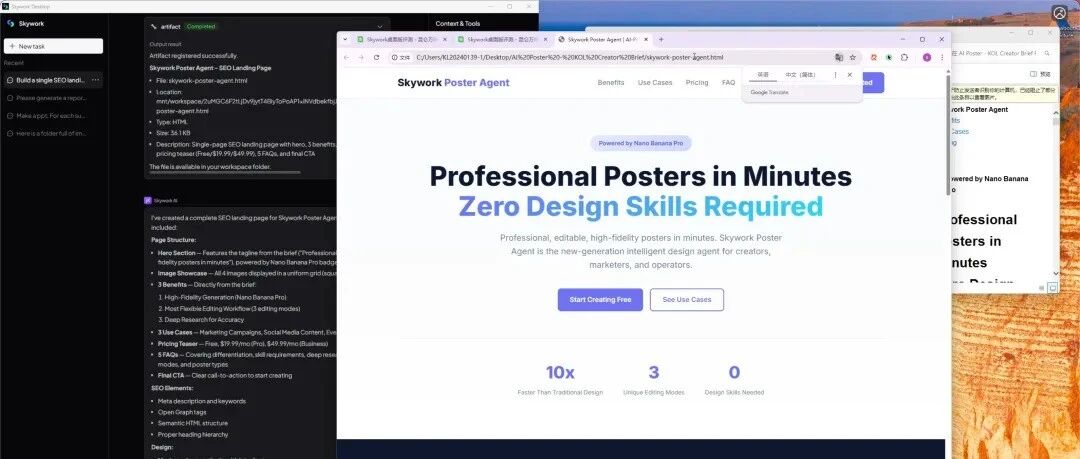Click Start Creating Free button

point(600,300)
